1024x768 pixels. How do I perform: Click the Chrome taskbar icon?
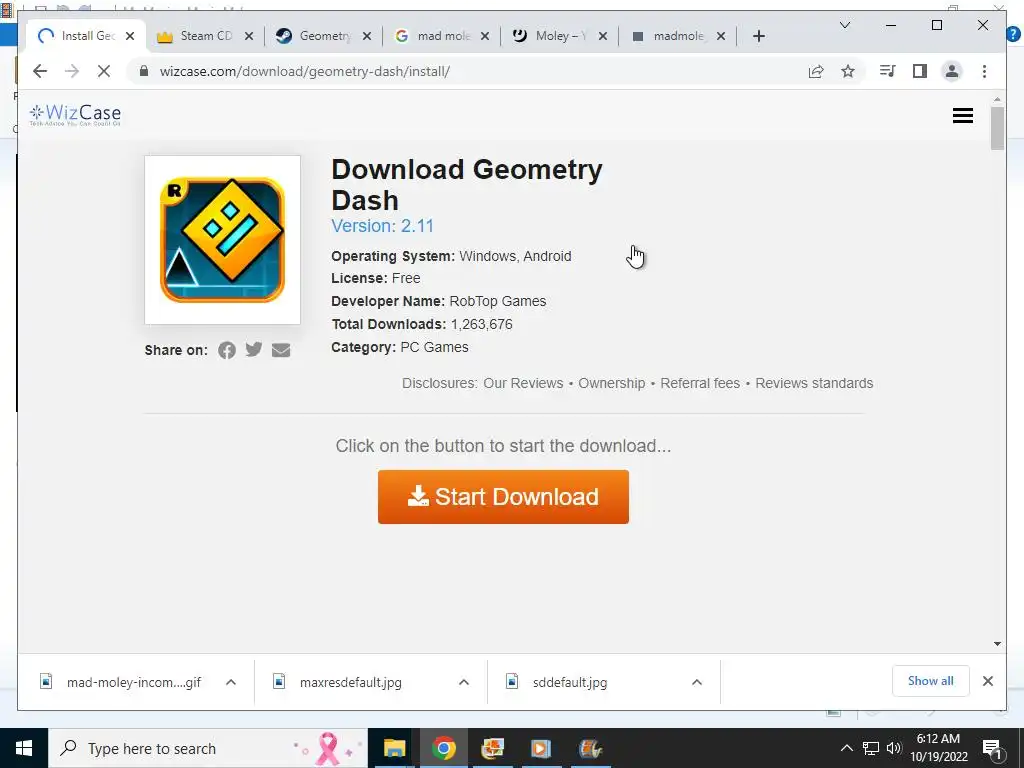(443, 748)
